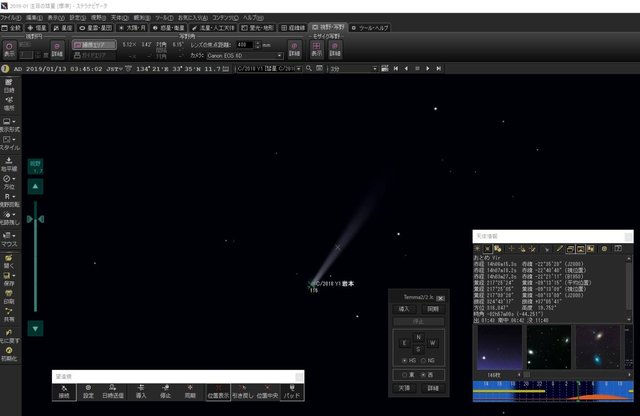Open the time step dropdown
640x416 pixels.
coord(354,69)
